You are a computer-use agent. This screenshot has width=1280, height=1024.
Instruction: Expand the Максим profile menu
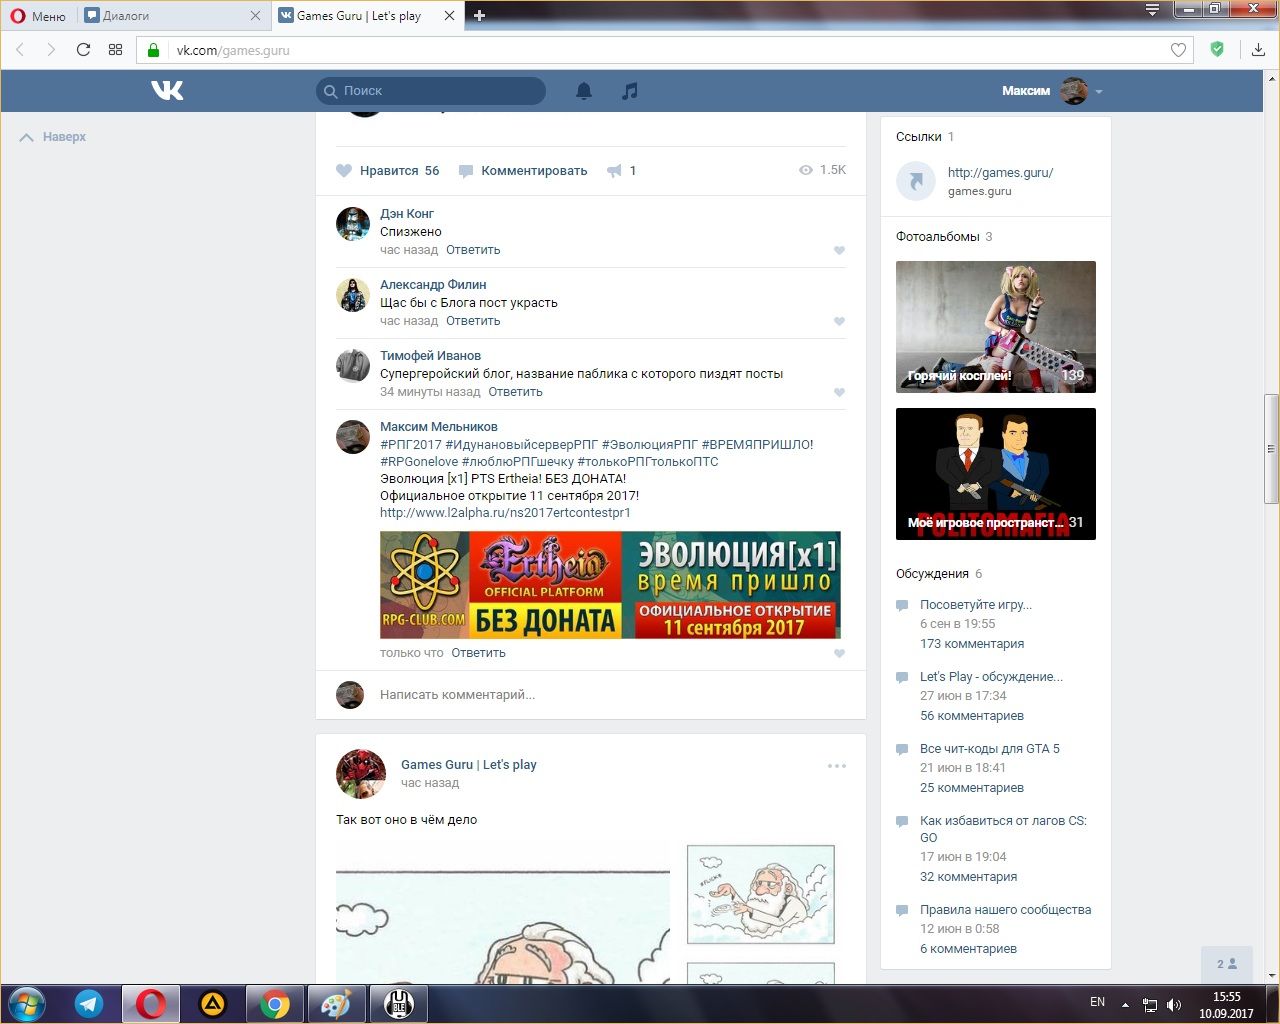tap(1052, 91)
